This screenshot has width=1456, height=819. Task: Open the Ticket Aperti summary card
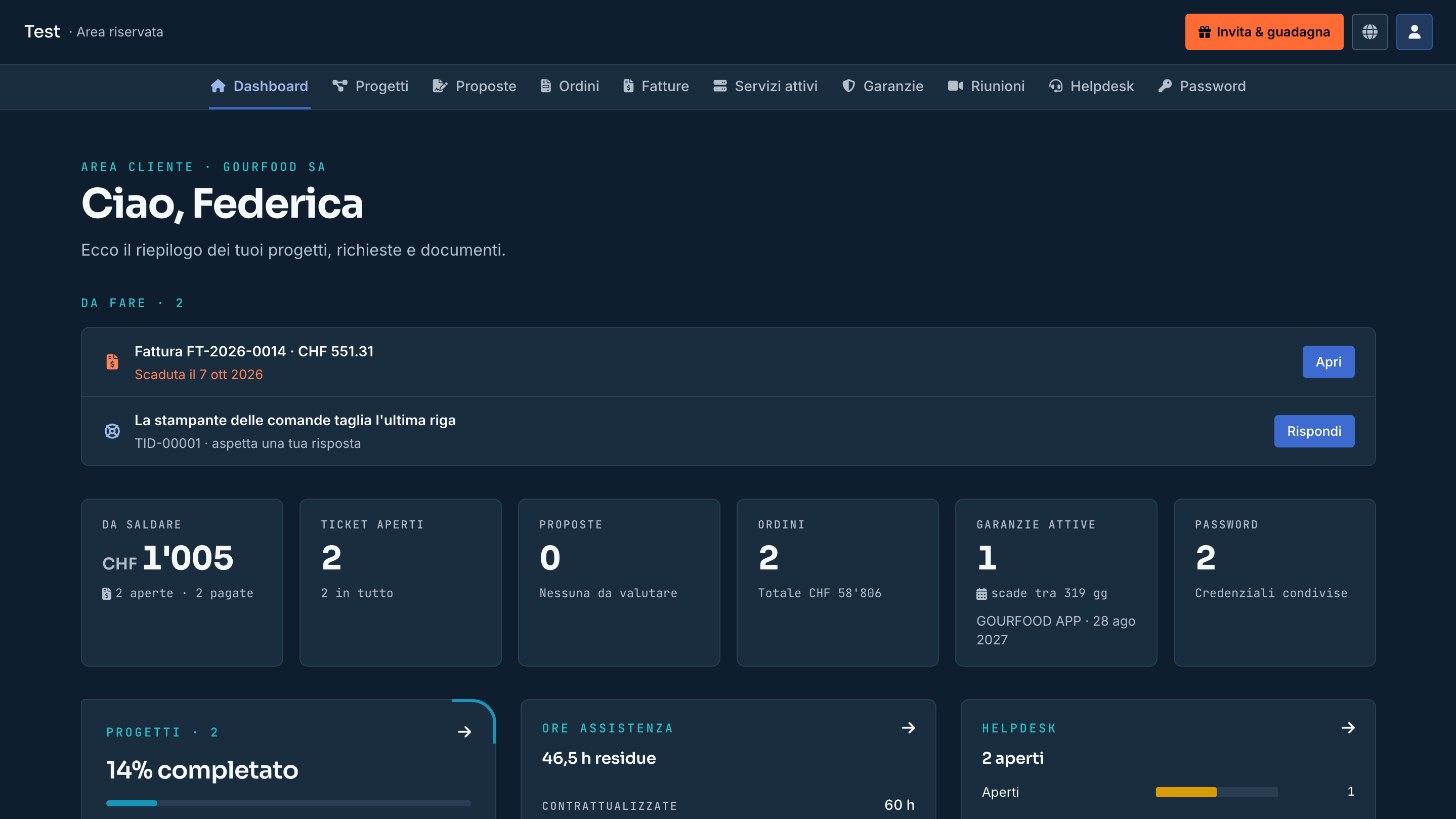tap(400, 583)
